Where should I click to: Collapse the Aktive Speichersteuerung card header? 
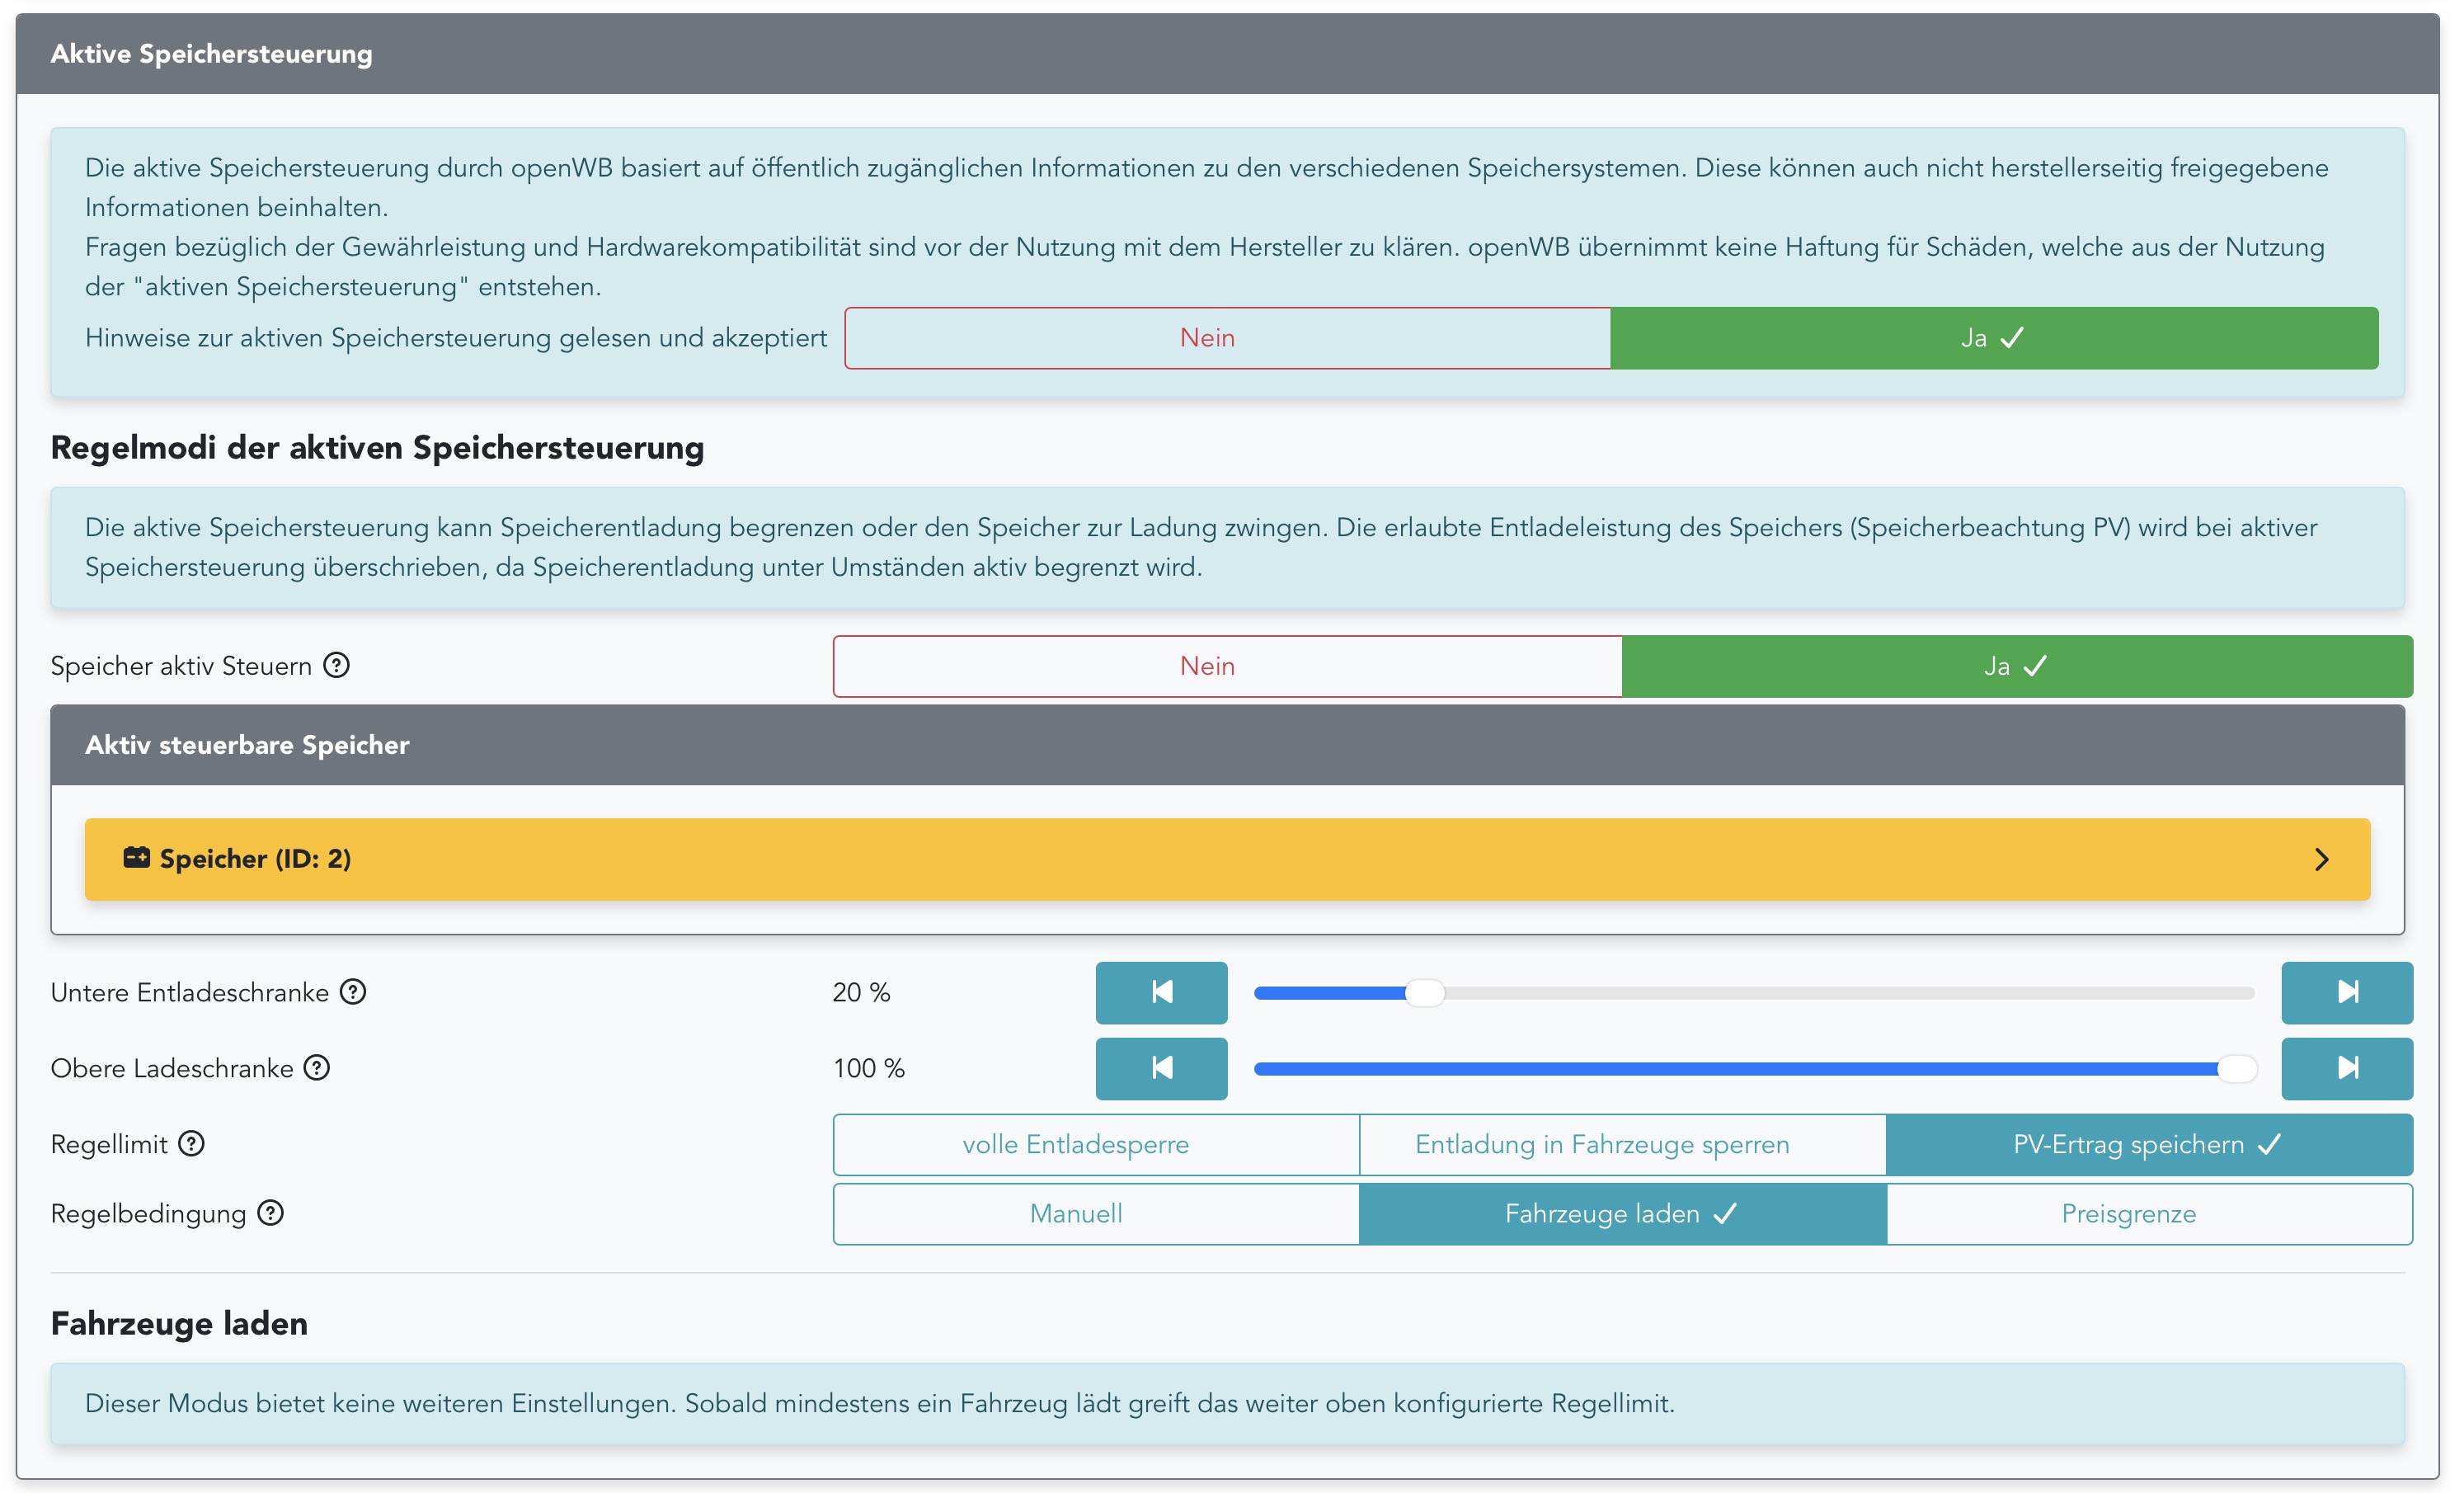(1227, 54)
